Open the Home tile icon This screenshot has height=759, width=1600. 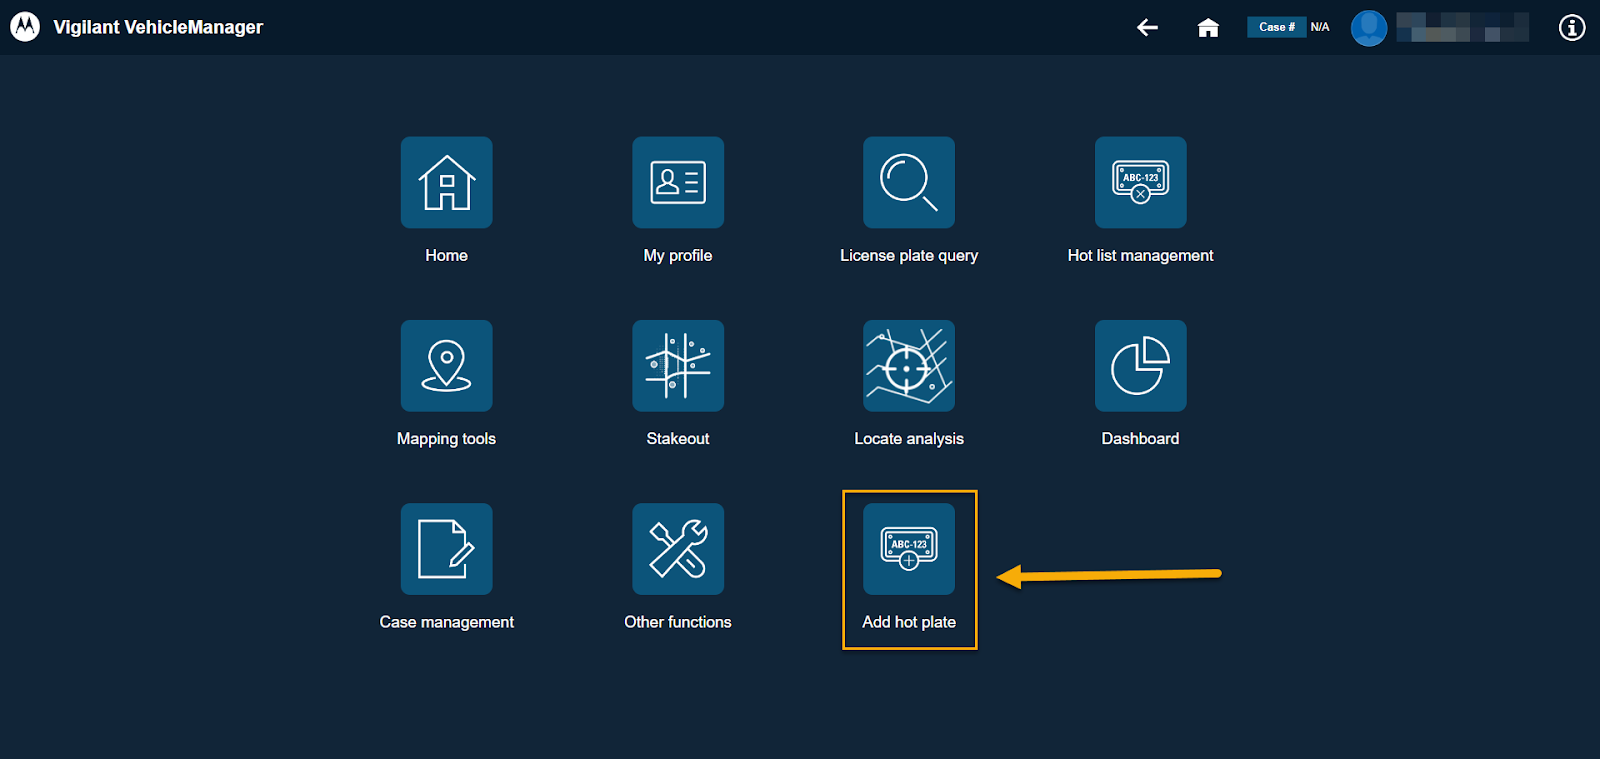pyautogui.click(x=446, y=182)
